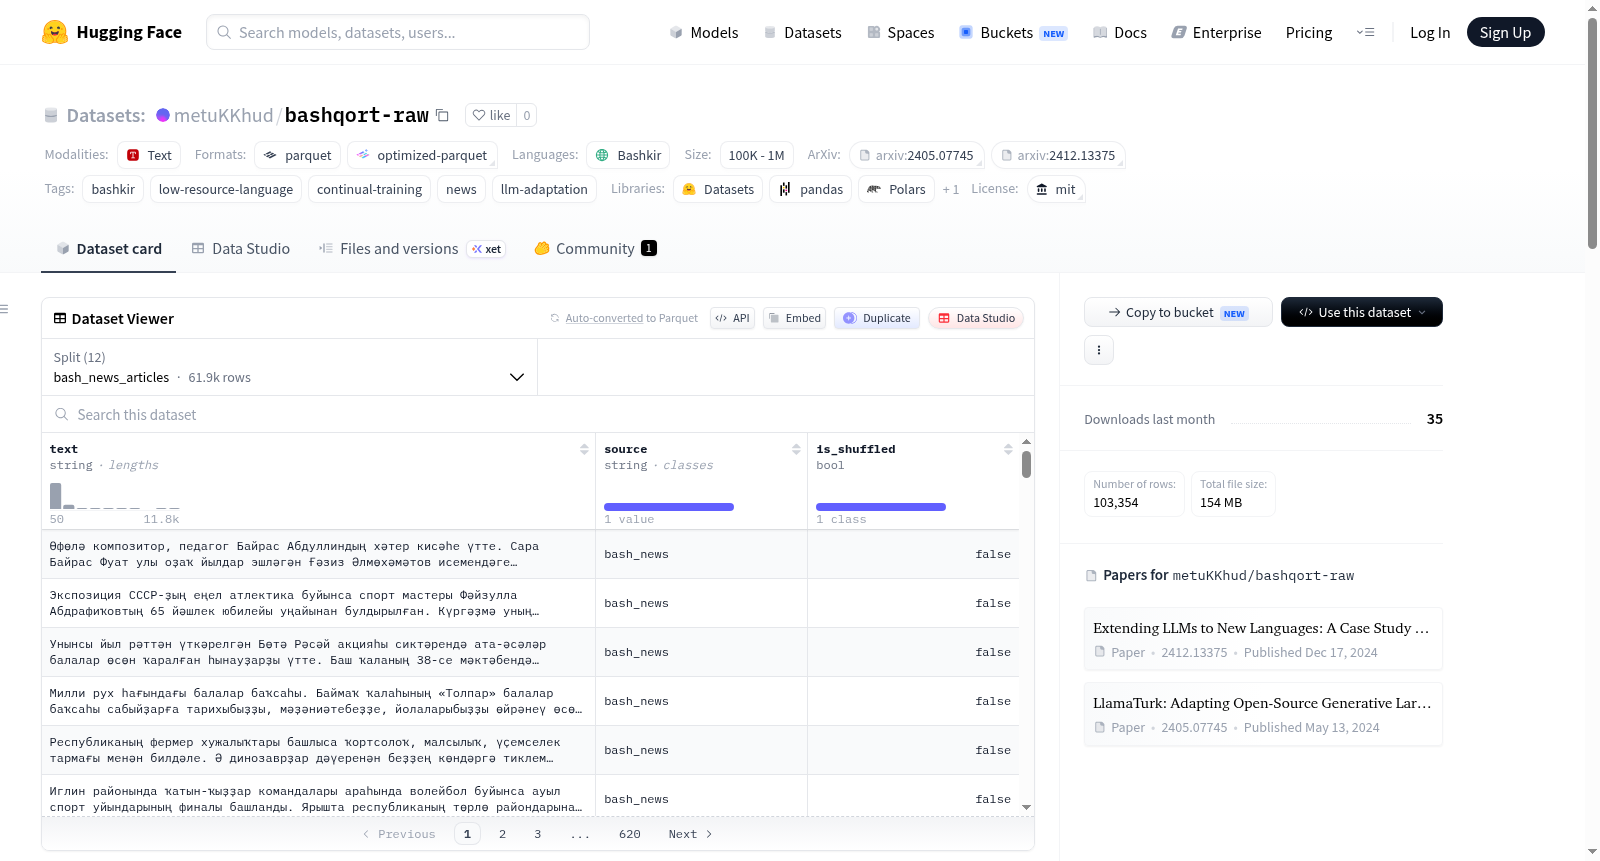Screen dimensions: 1600x861
Task: Open Docs in the top menu
Action: click(1120, 32)
